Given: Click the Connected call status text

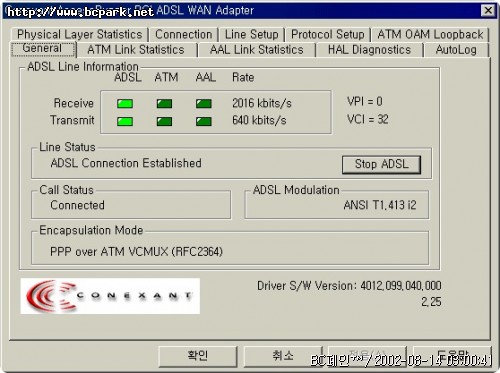Looking at the screenshot, I should pos(77,205).
